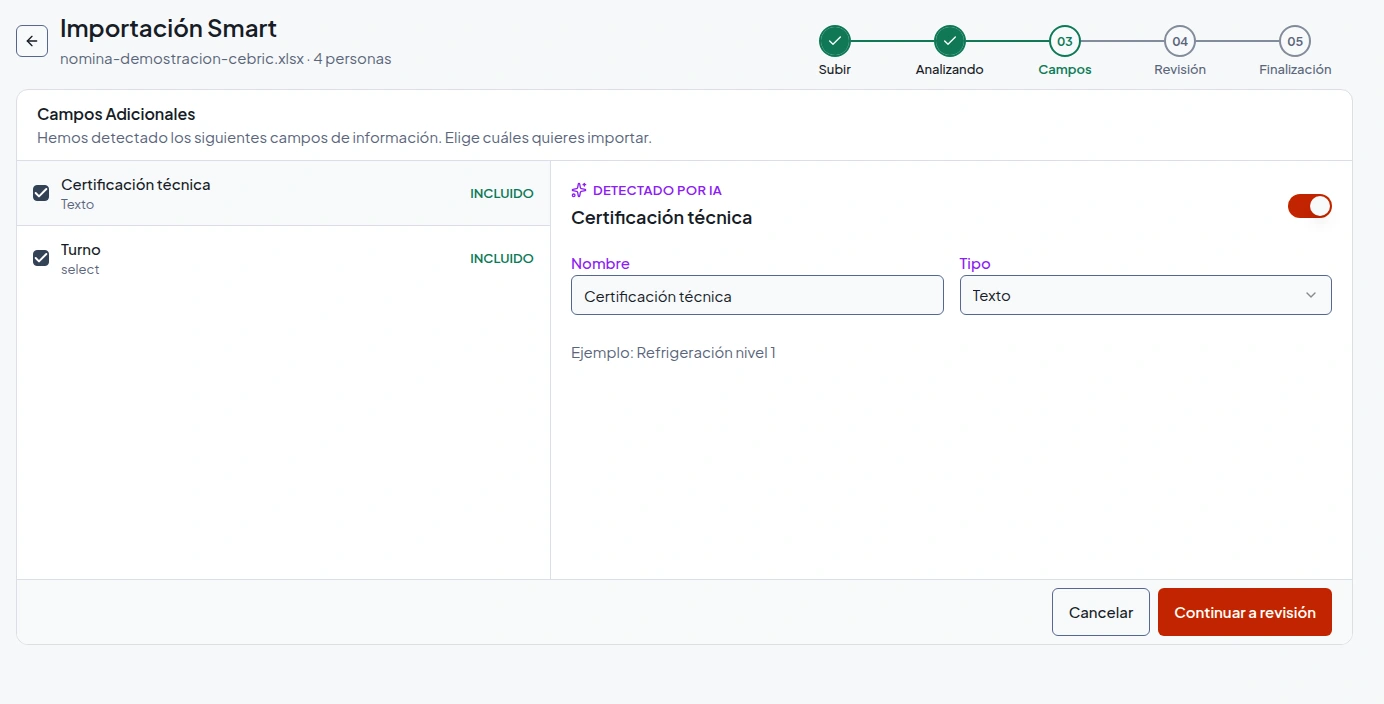Select the Turno row in field list
This screenshot has width=1384, height=704.
[x=283, y=258]
